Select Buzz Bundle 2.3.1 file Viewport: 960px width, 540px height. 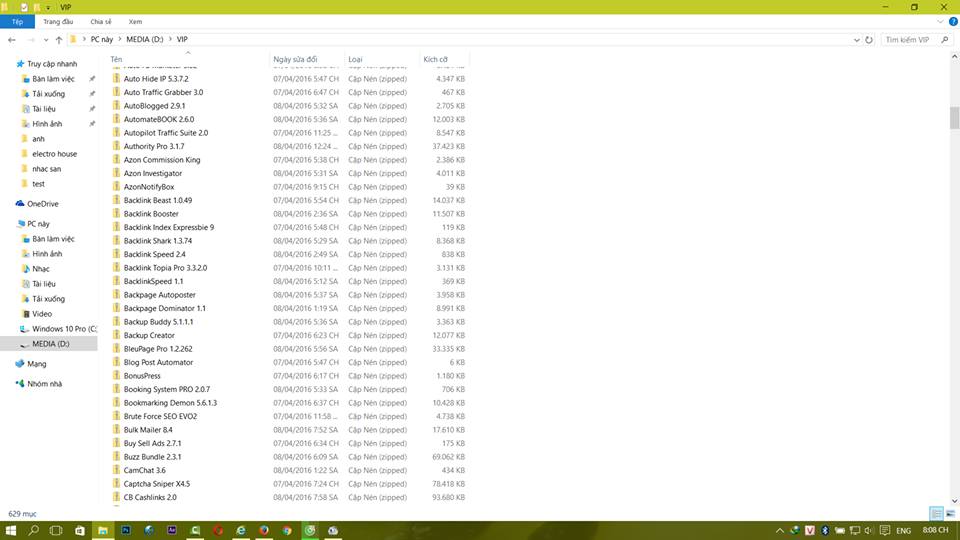pos(152,457)
